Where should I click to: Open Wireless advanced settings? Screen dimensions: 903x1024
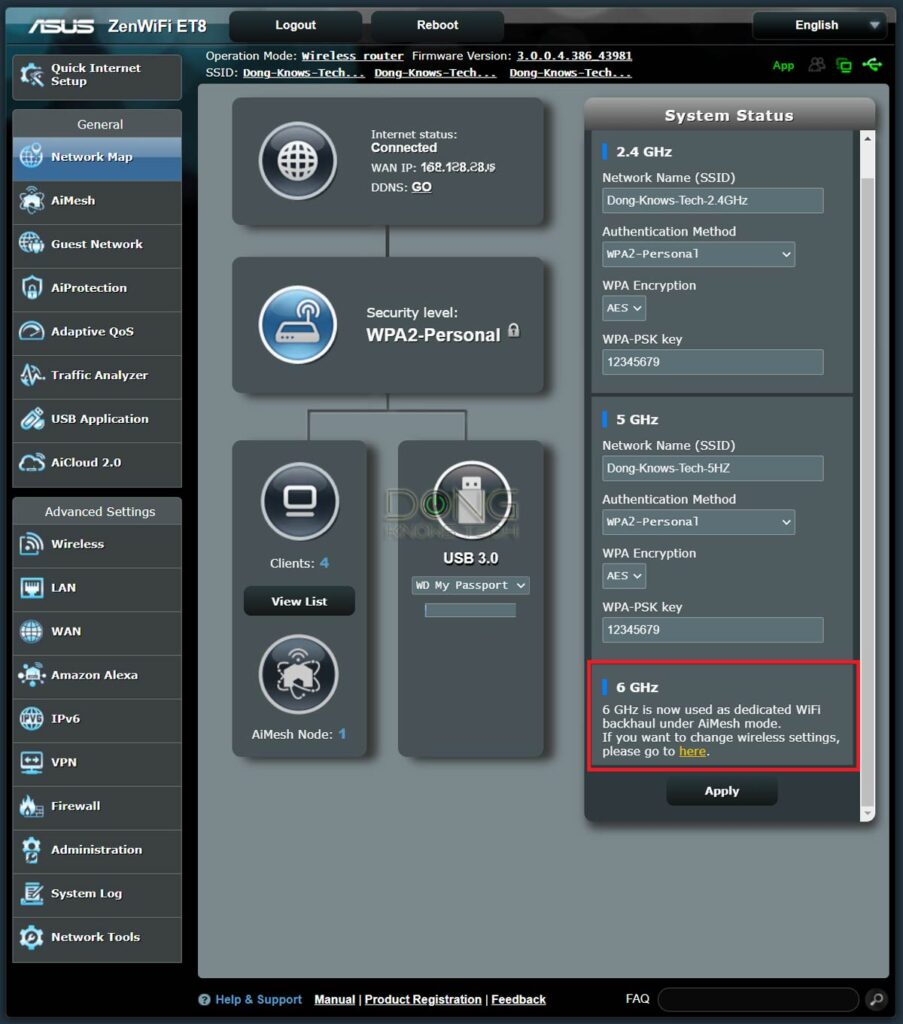[97, 544]
